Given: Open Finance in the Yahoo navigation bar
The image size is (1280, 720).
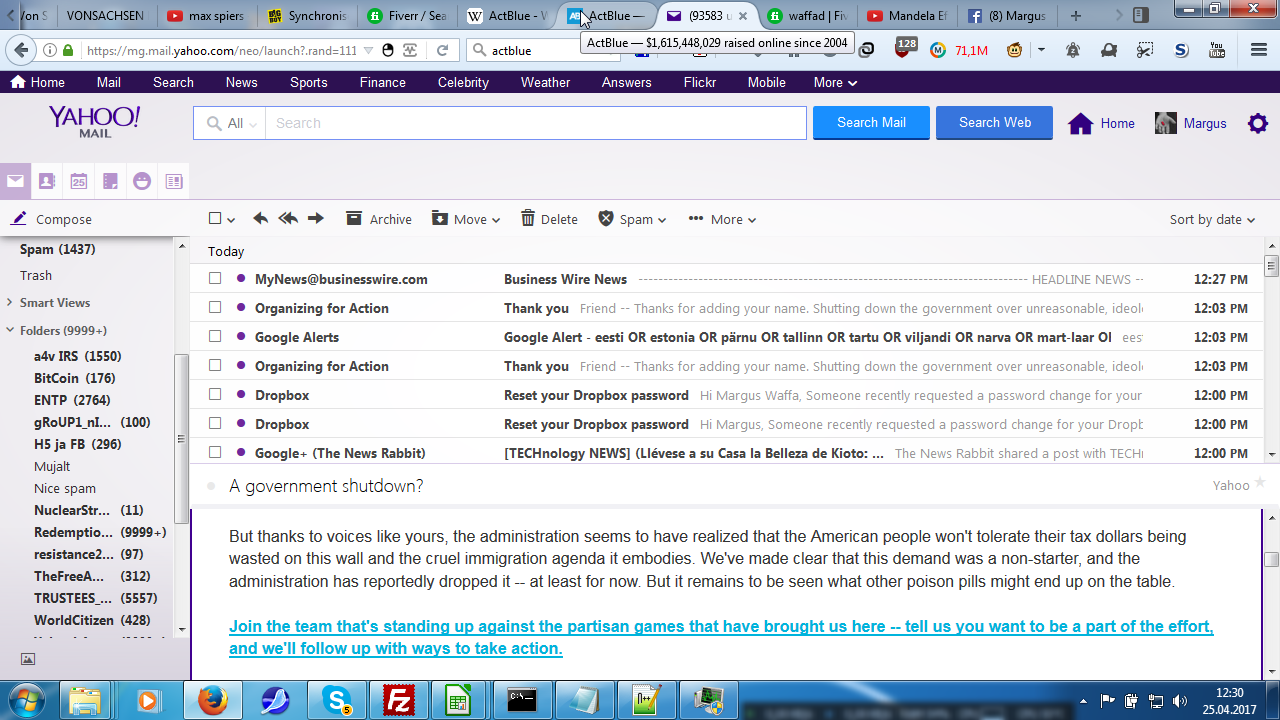Looking at the screenshot, I should tap(383, 82).
